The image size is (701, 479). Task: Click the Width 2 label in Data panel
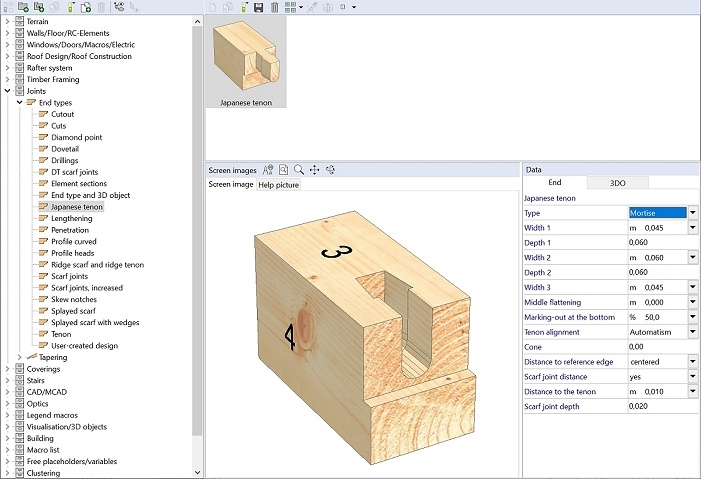pyautogui.click(x=537, y=258)
